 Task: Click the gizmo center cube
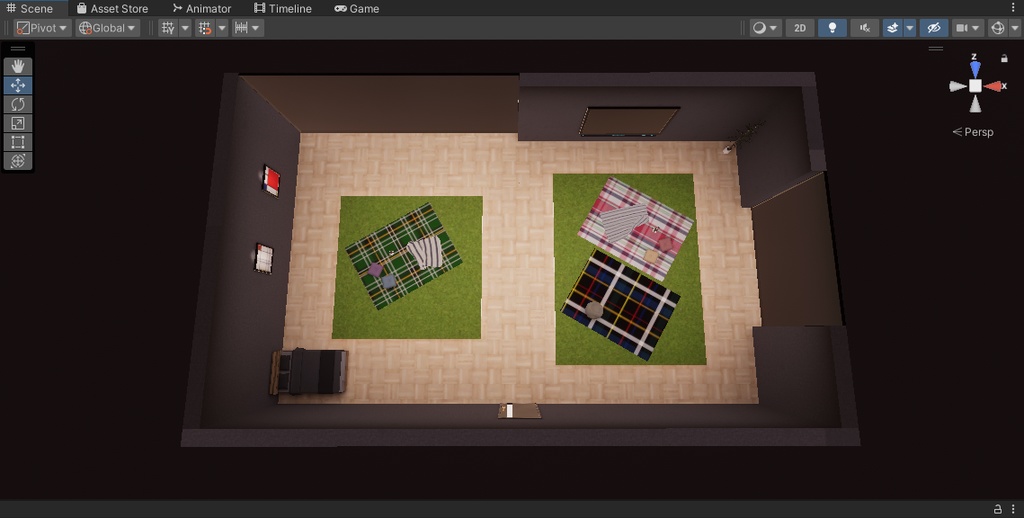coord(975,86)
